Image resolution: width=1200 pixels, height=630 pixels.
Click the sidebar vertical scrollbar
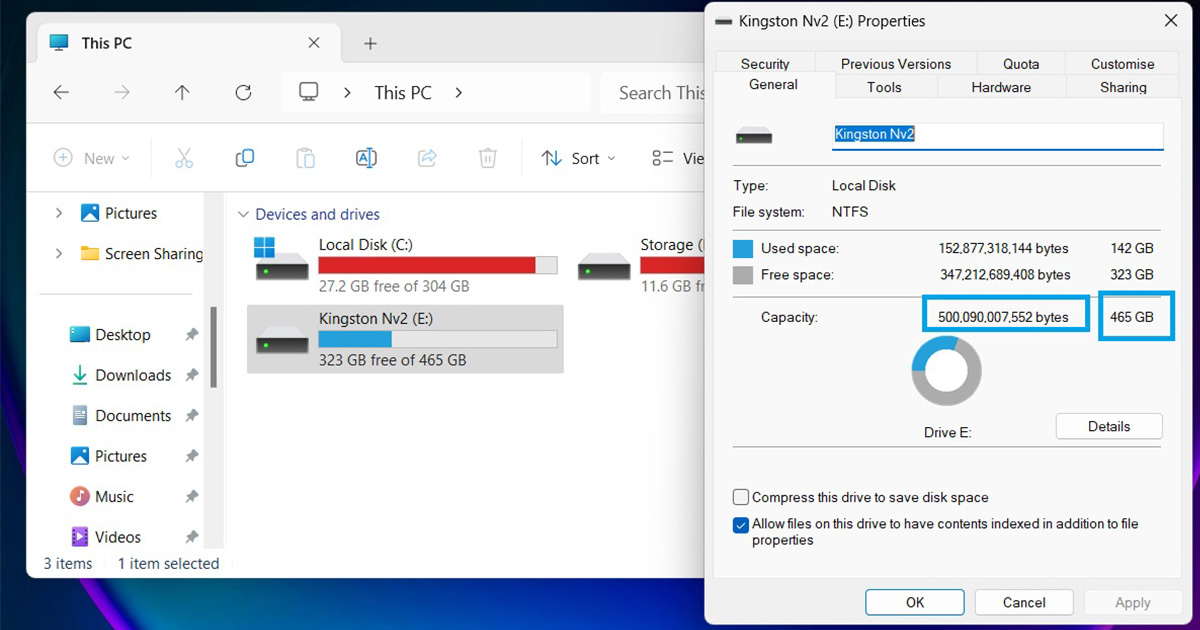pyautogui.click(x=212, y=345)
